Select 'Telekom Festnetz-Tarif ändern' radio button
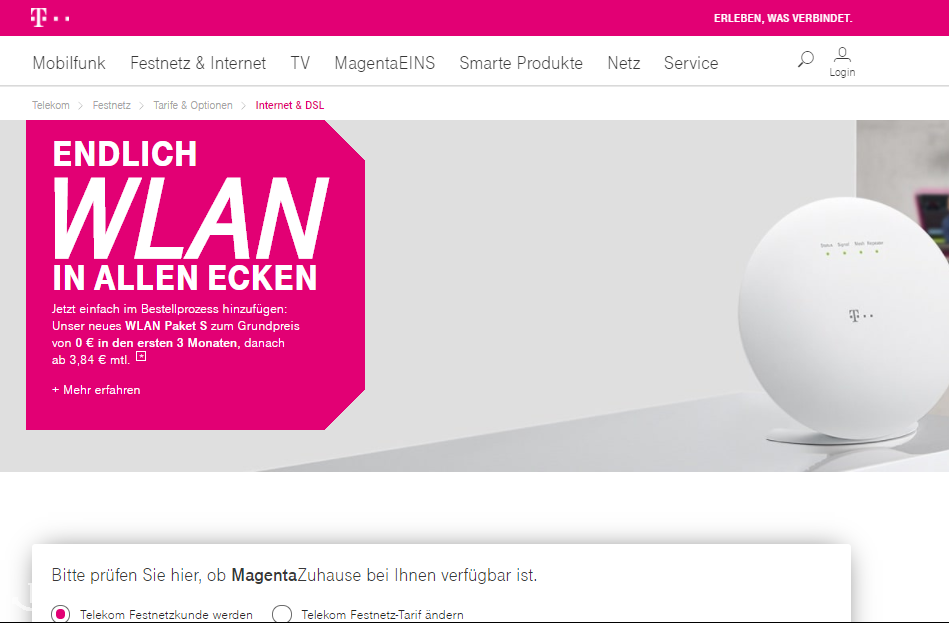 pyautogui.click(x=282, y=614)
